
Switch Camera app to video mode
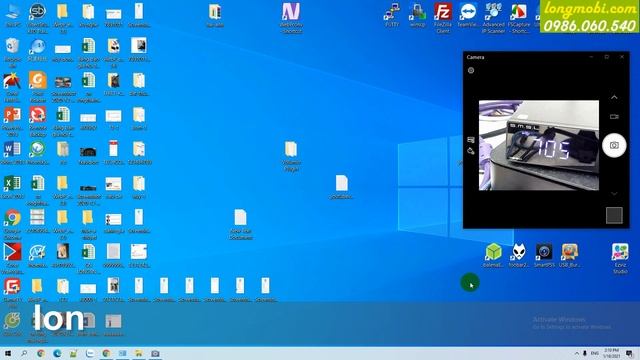[614, 117]
